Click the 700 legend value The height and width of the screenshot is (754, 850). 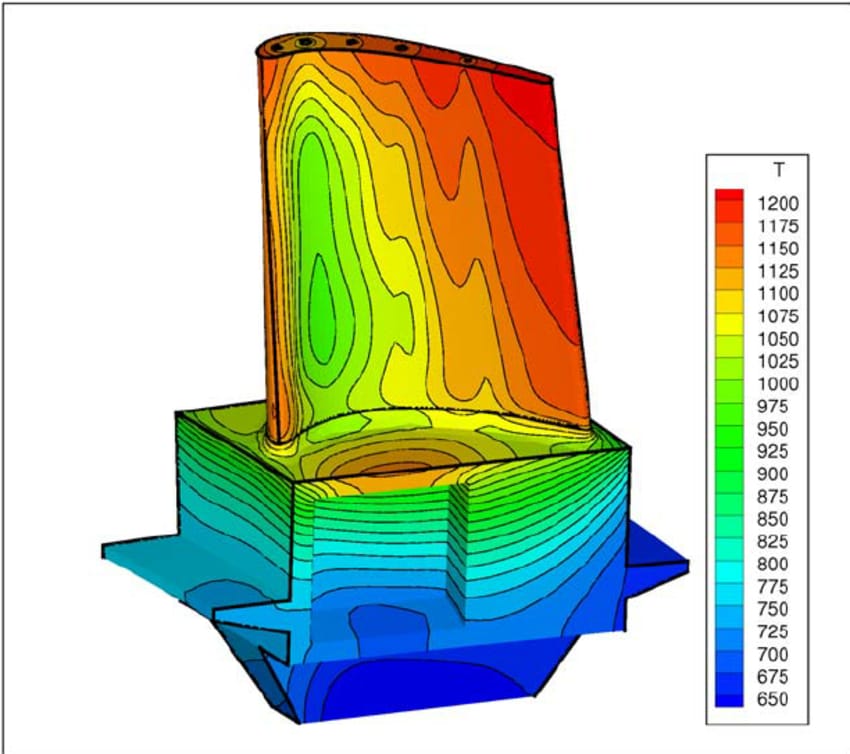(x=772, y=654)
